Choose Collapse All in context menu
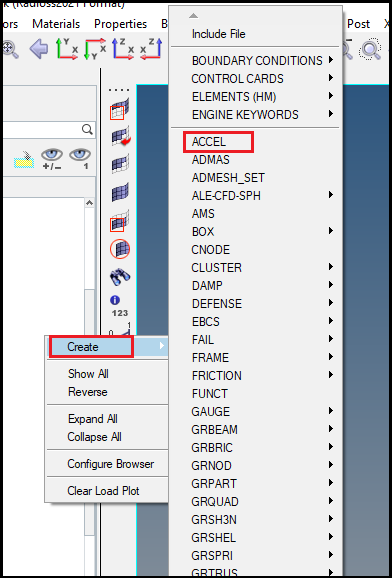The width and height of the screenshot is (392, 578). [x=94, y=437]
